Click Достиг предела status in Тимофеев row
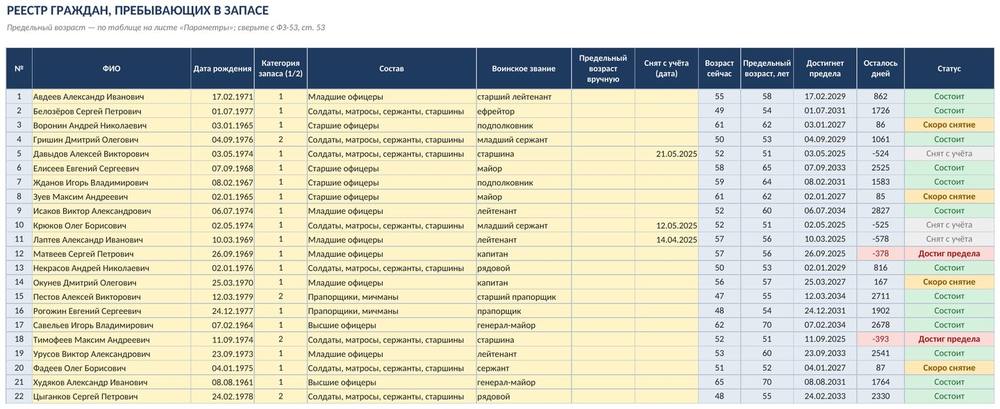The height and width of the screenshot is (409, 1000). click(x=949, y=339)
